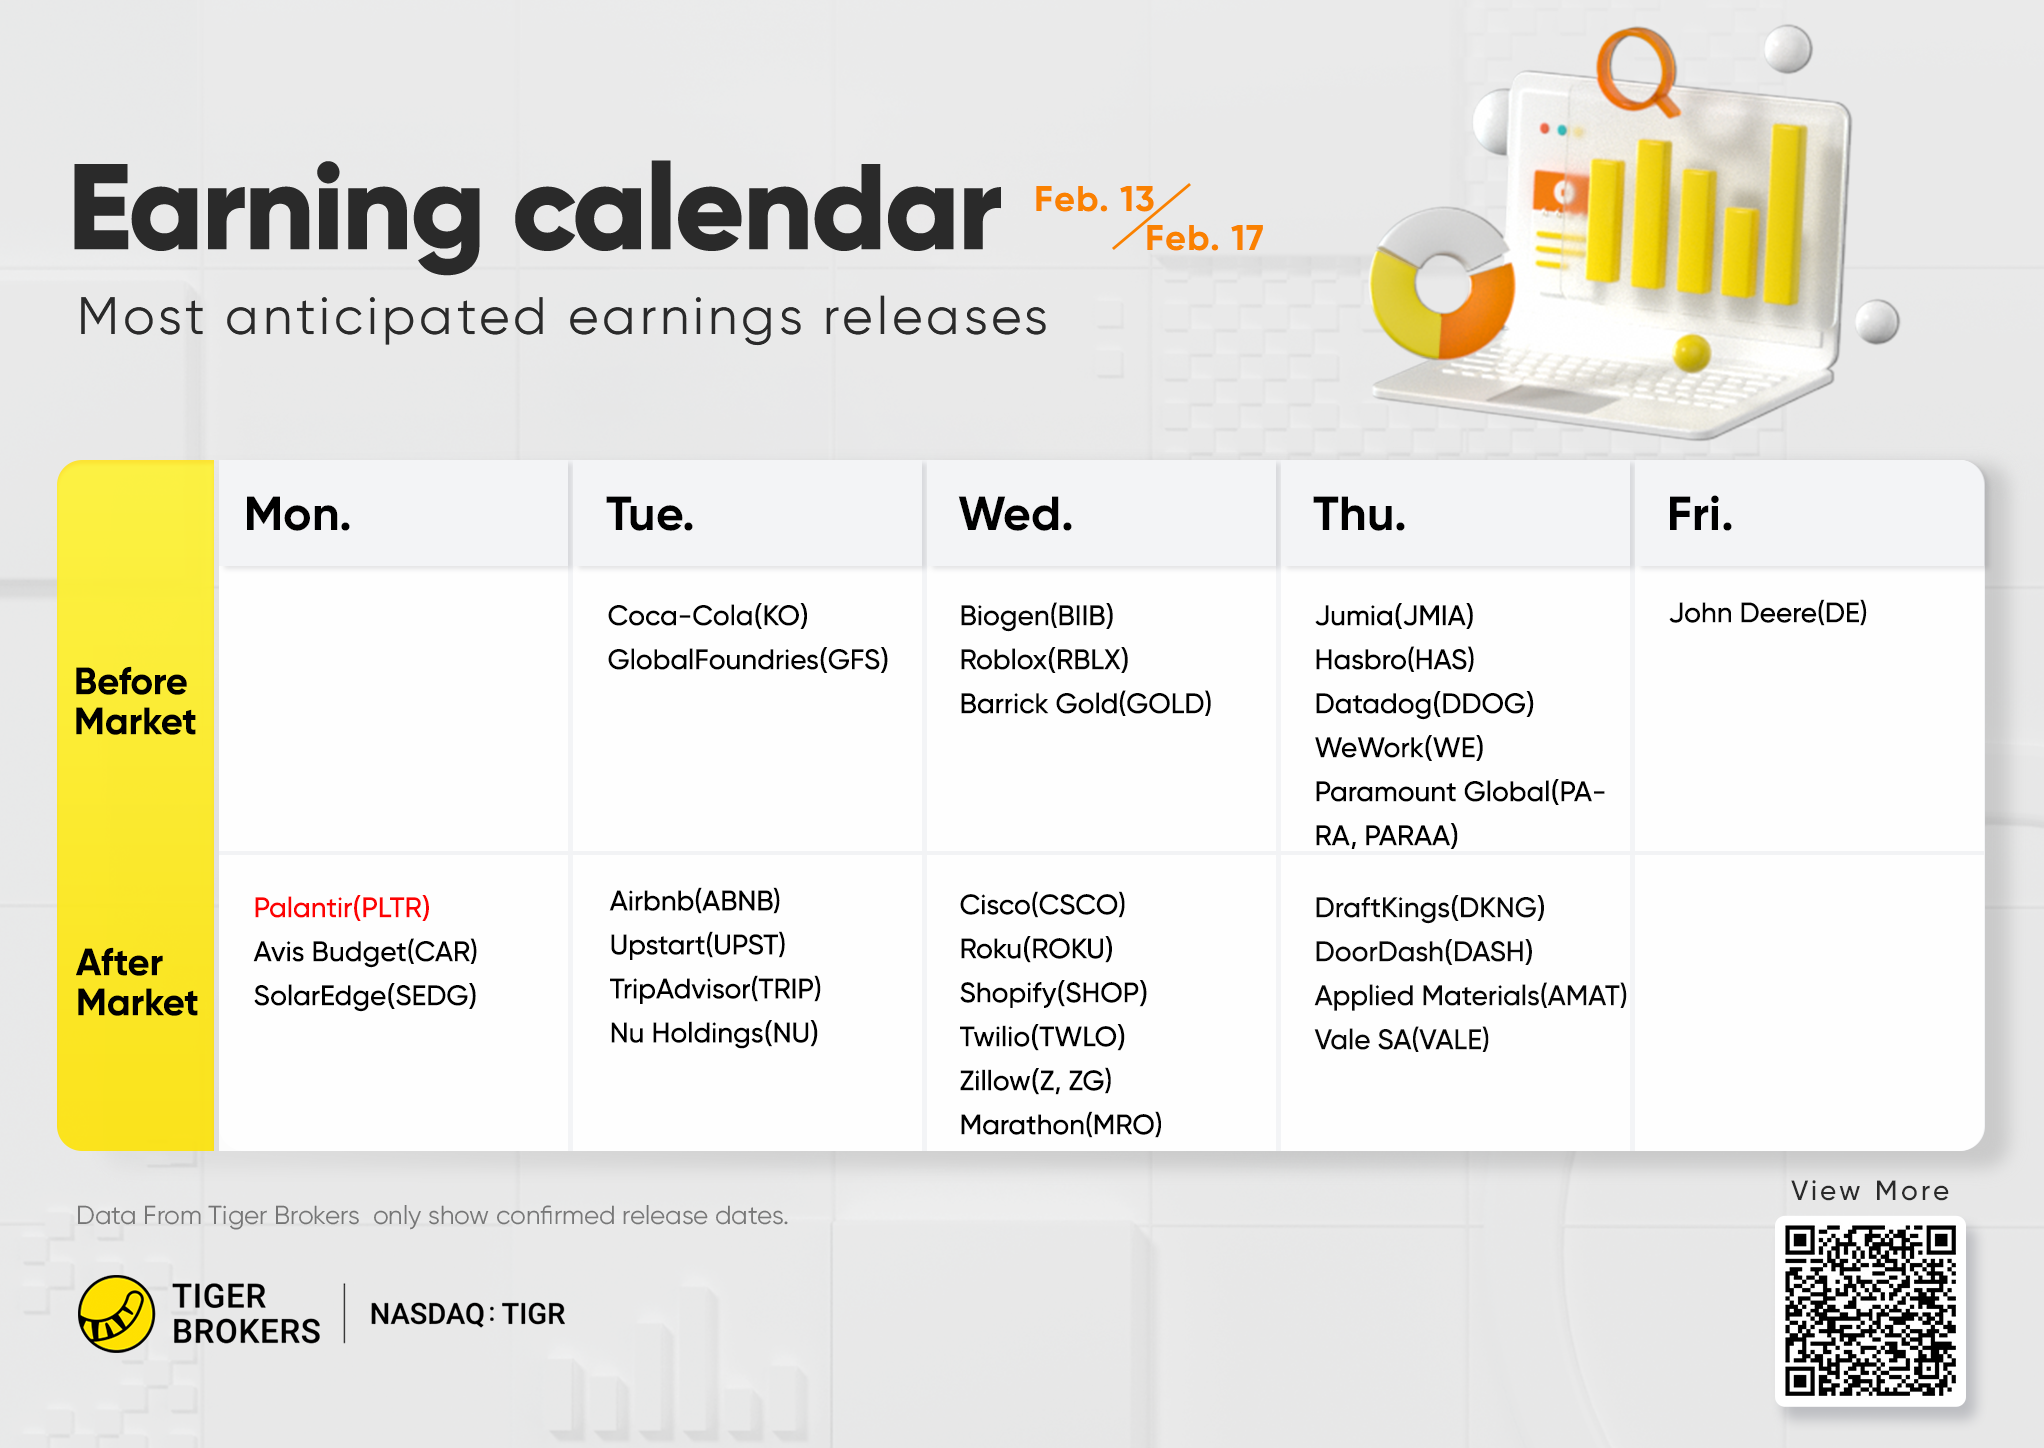The height and width of the screenshot is (1448, 2044).
Task: Click DoorDash(DASH) under Thursday
Action: 1424,951
